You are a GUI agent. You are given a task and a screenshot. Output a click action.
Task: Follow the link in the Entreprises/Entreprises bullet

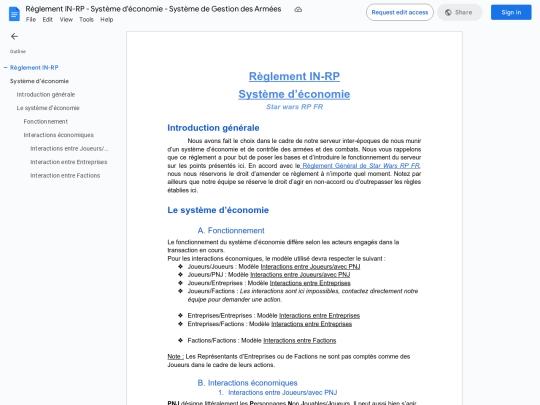[x=319, y=315]
